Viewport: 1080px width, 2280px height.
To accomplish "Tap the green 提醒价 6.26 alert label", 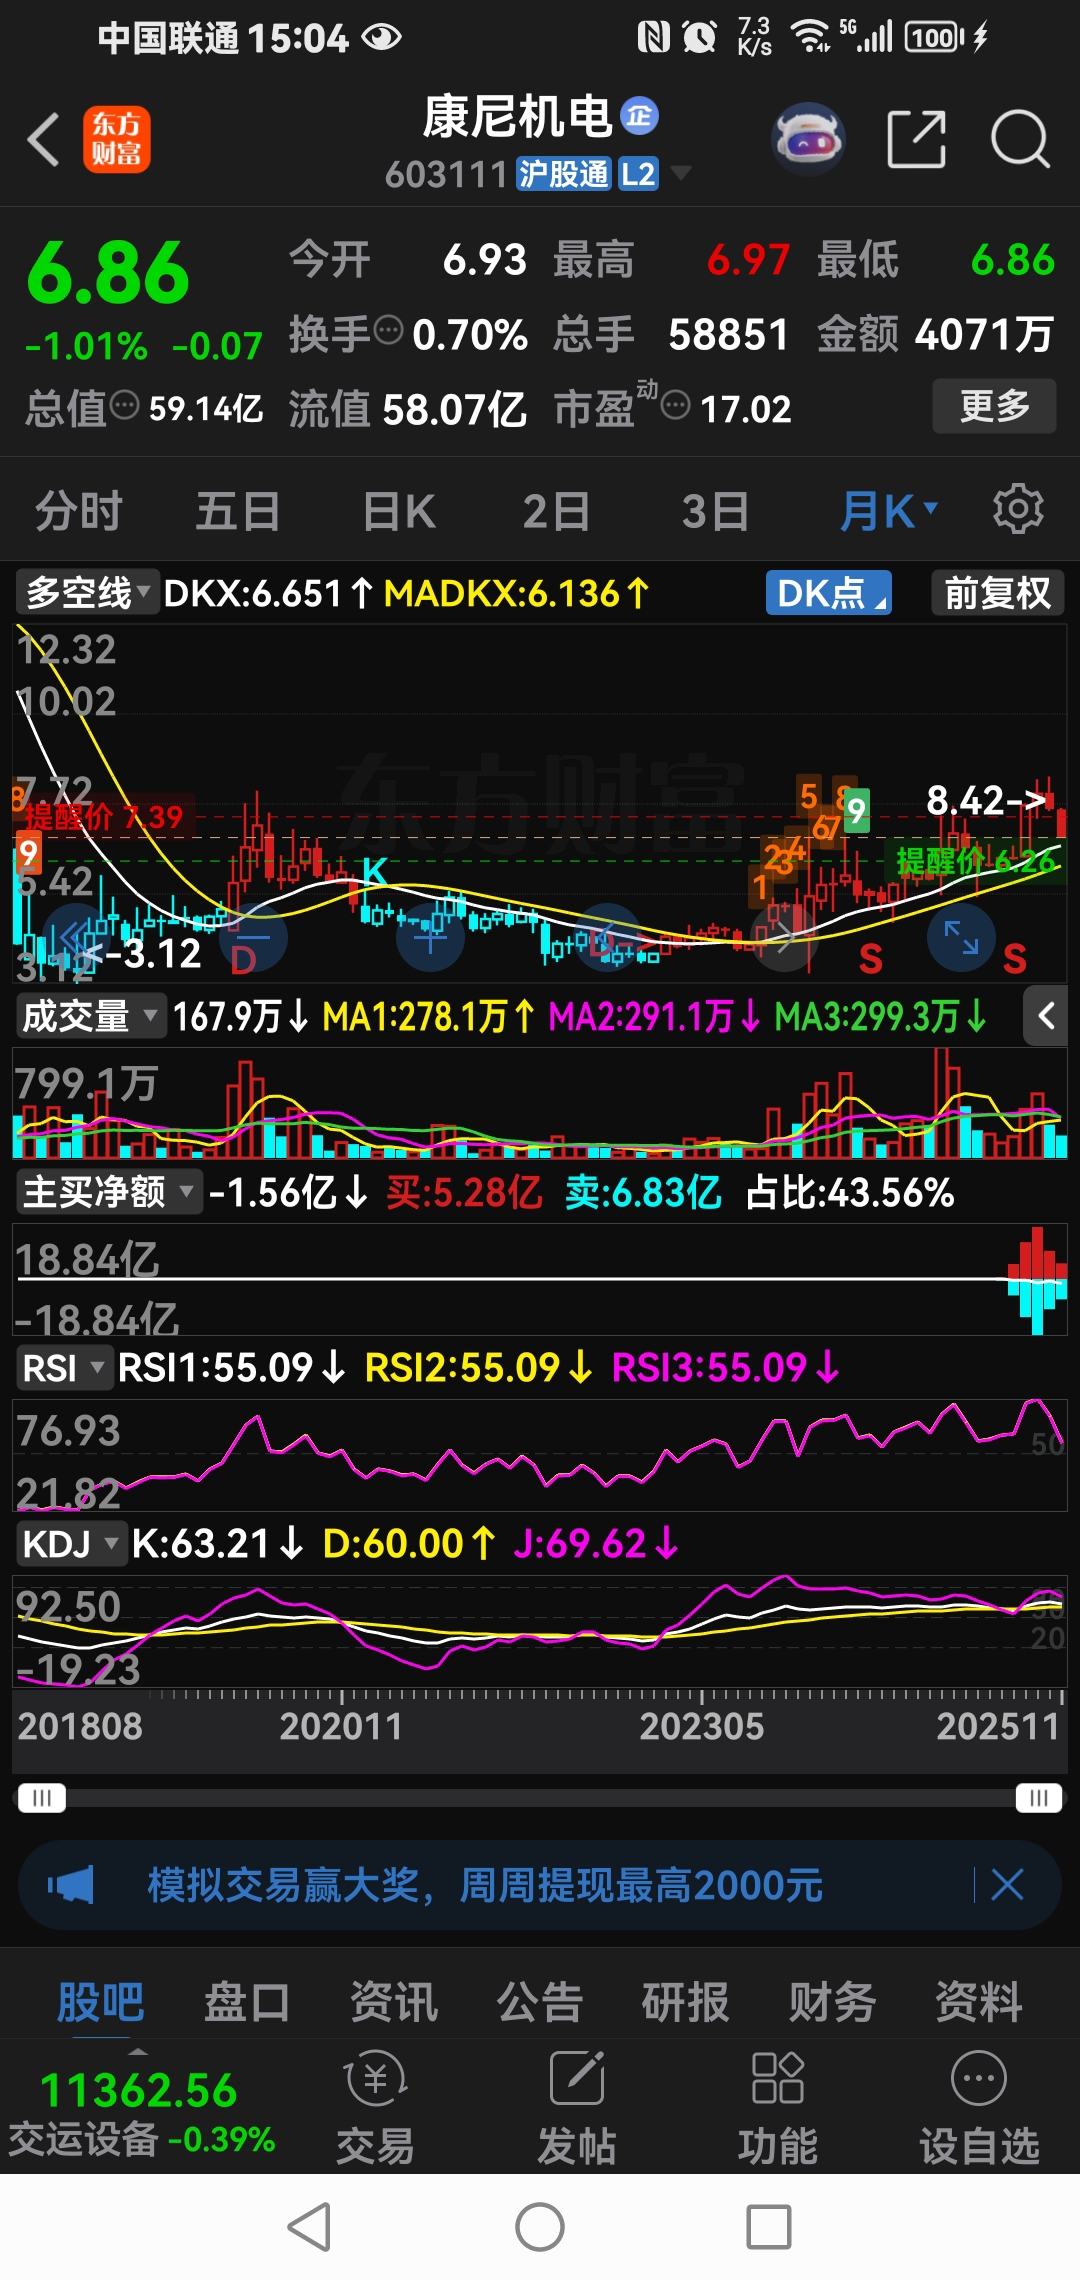I will (976, 860).
